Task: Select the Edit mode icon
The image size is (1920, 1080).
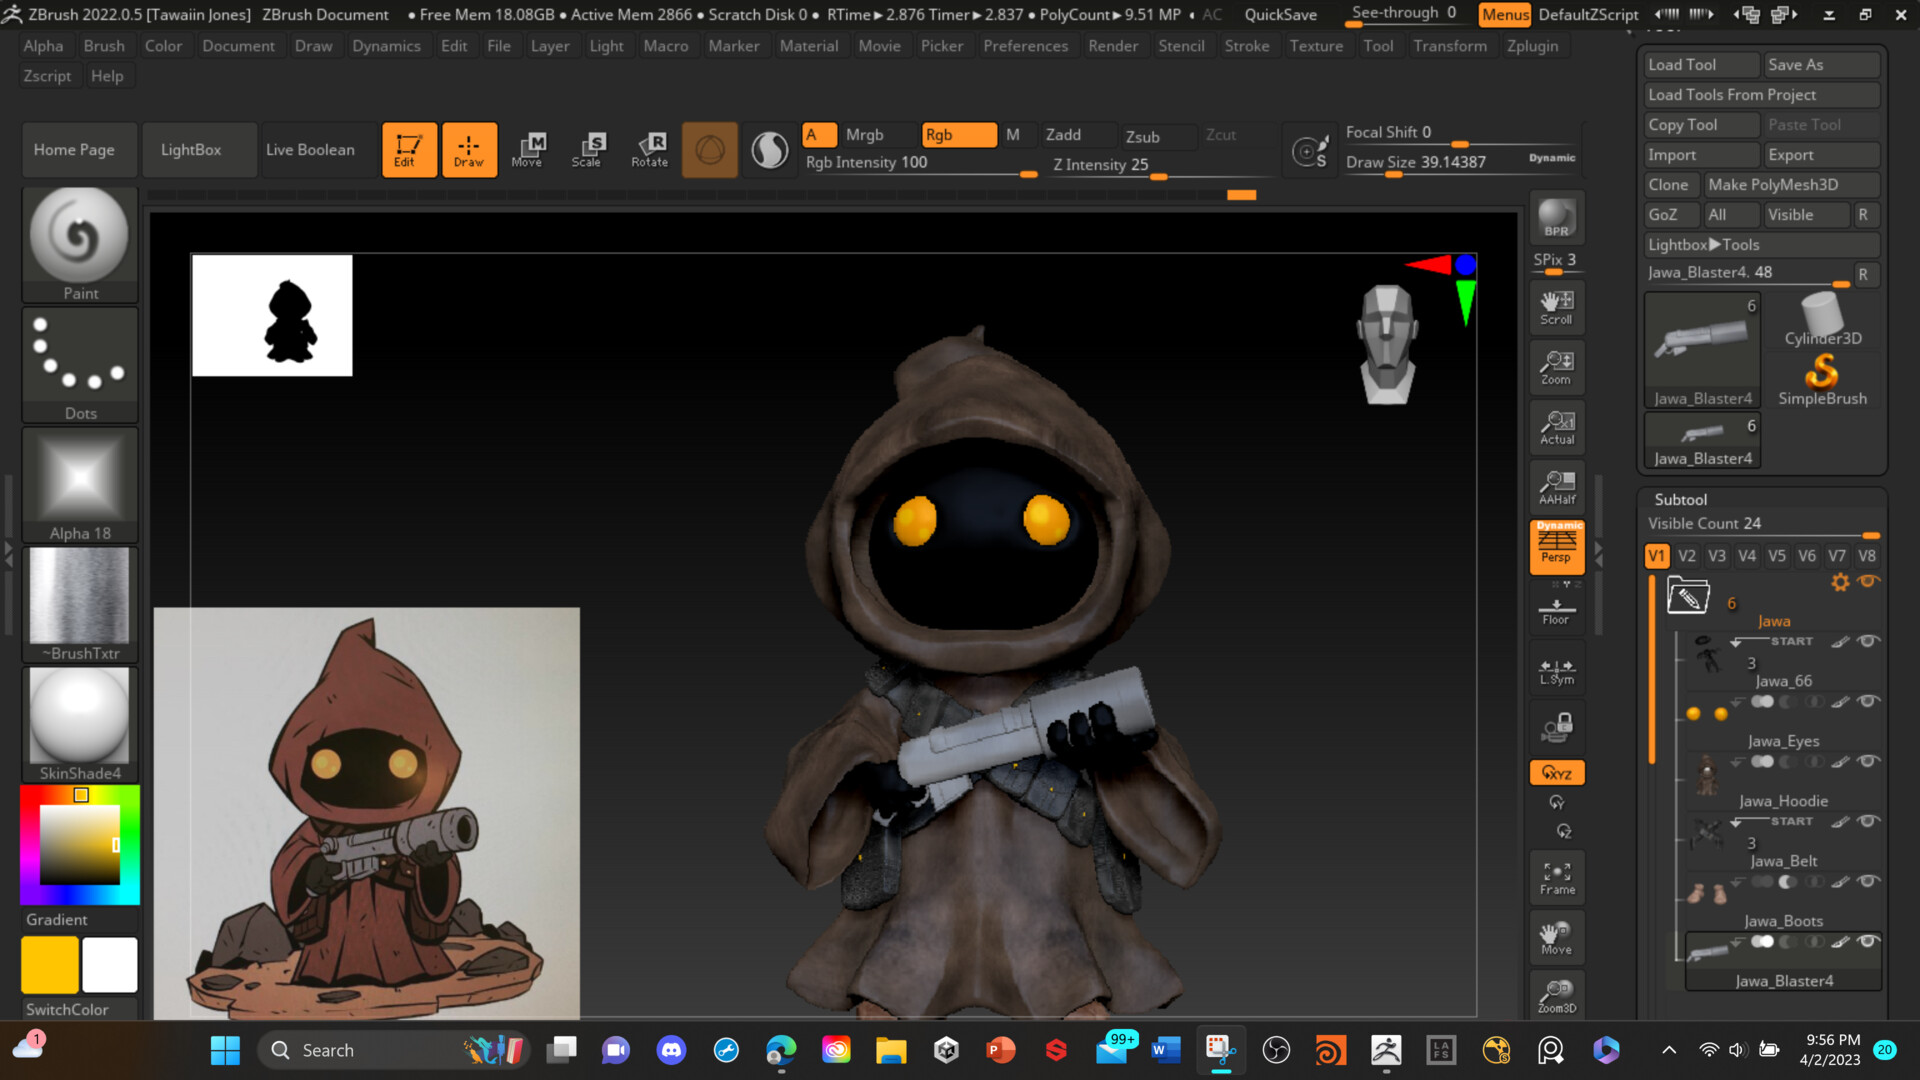Action: click(409, 149)
